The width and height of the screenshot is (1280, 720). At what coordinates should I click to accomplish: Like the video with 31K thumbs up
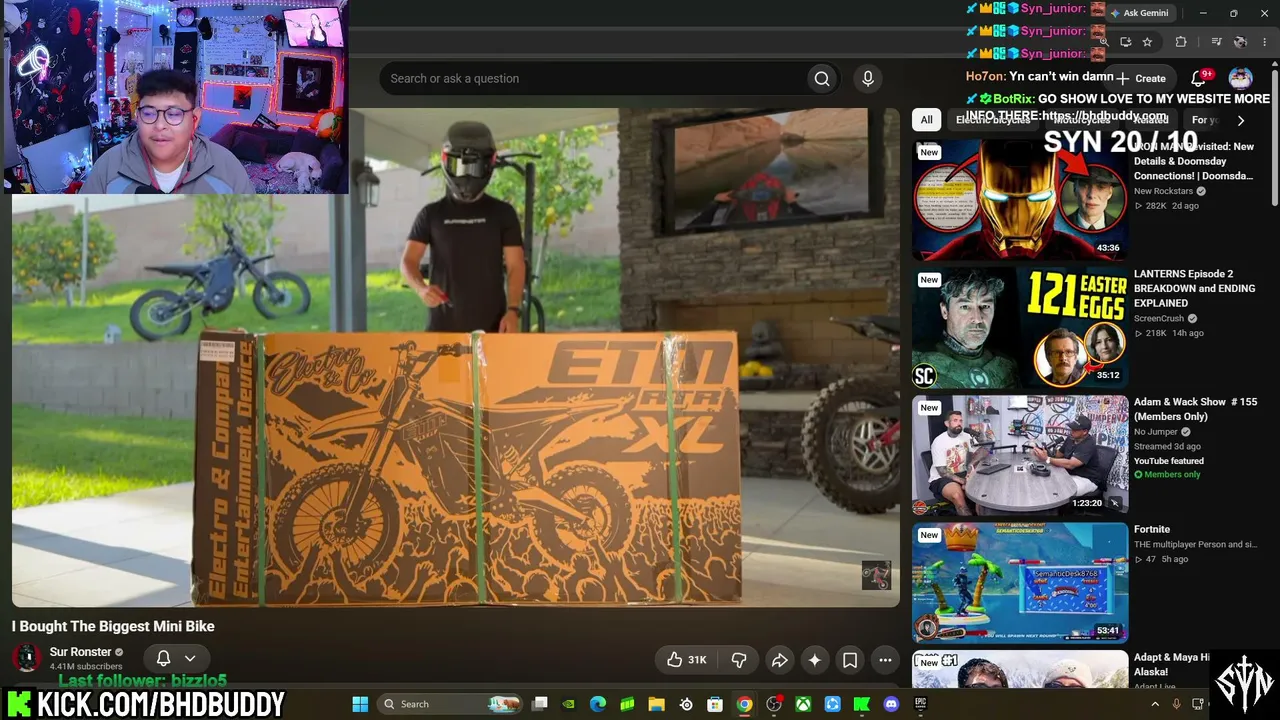point(686,660)
